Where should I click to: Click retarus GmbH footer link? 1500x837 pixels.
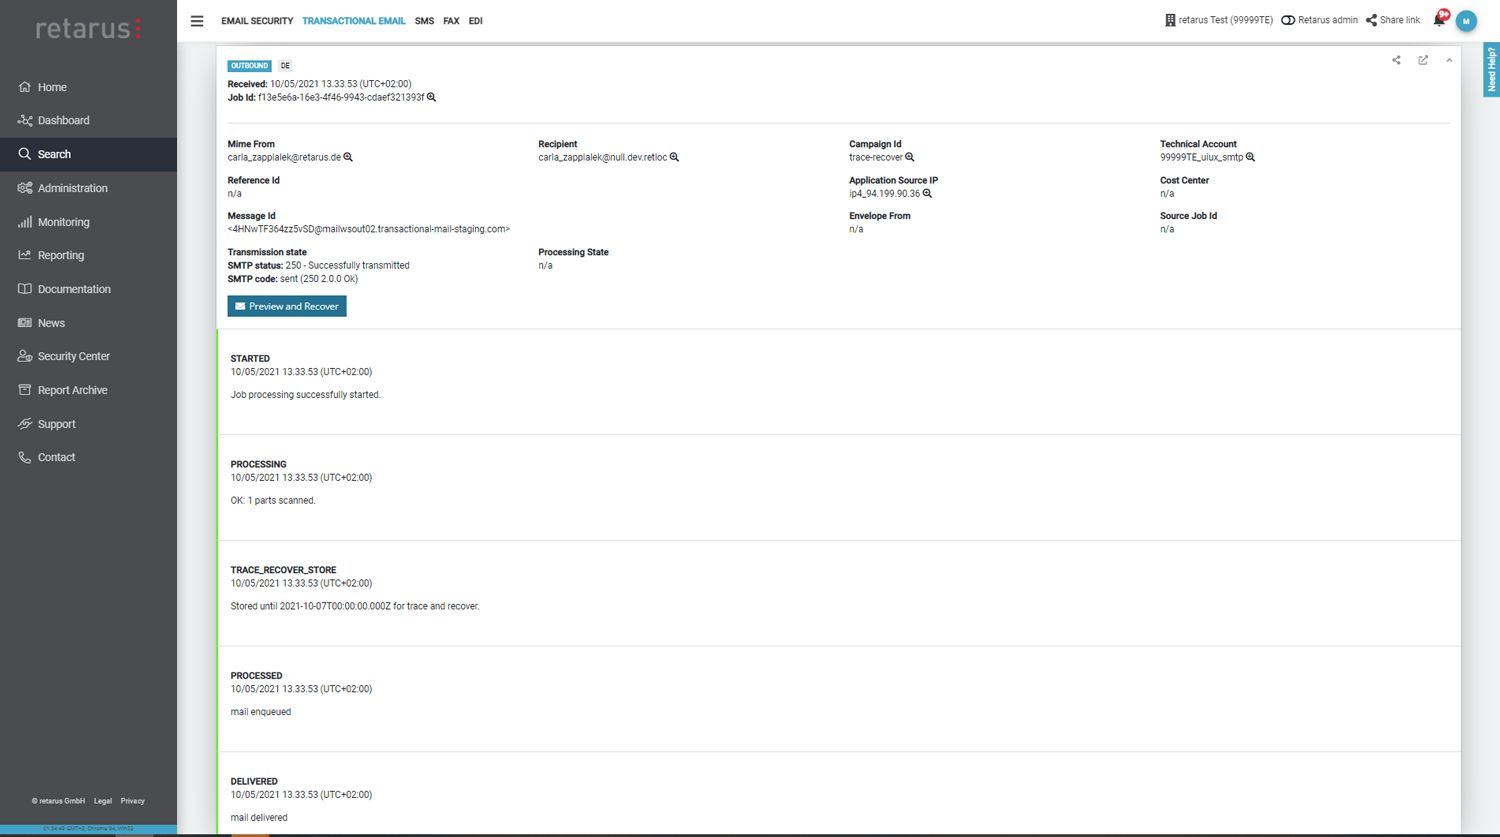coord(58,801)
